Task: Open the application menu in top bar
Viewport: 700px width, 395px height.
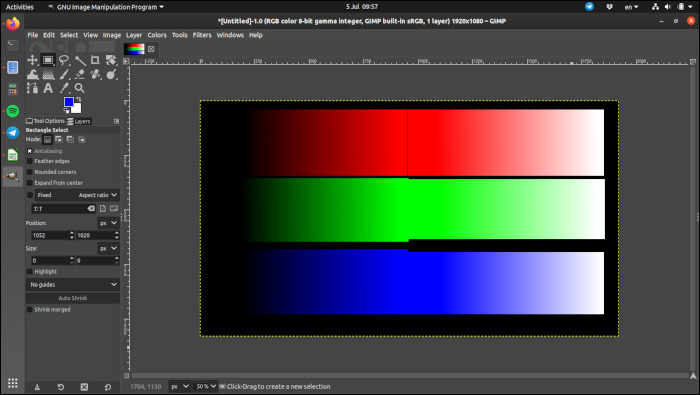Action: coord(106,7)
